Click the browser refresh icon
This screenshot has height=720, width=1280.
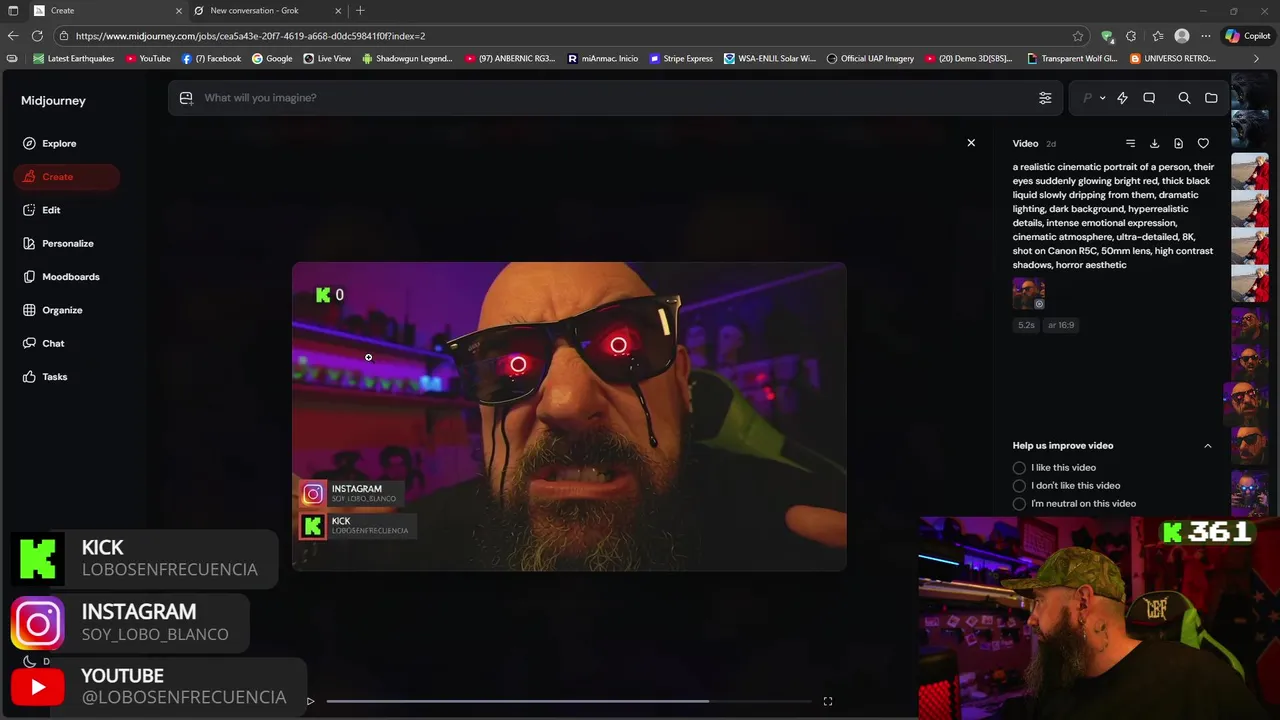coord(37,36)
